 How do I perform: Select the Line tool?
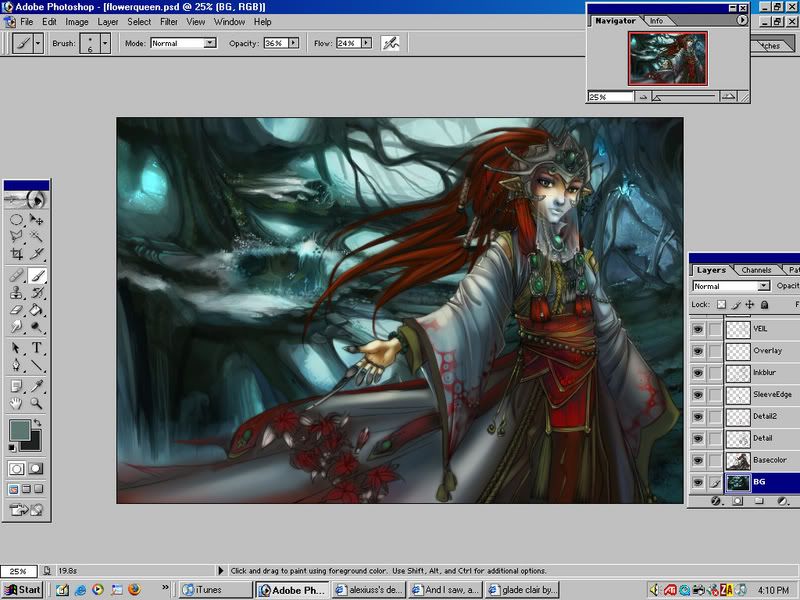tap(36, 365)
